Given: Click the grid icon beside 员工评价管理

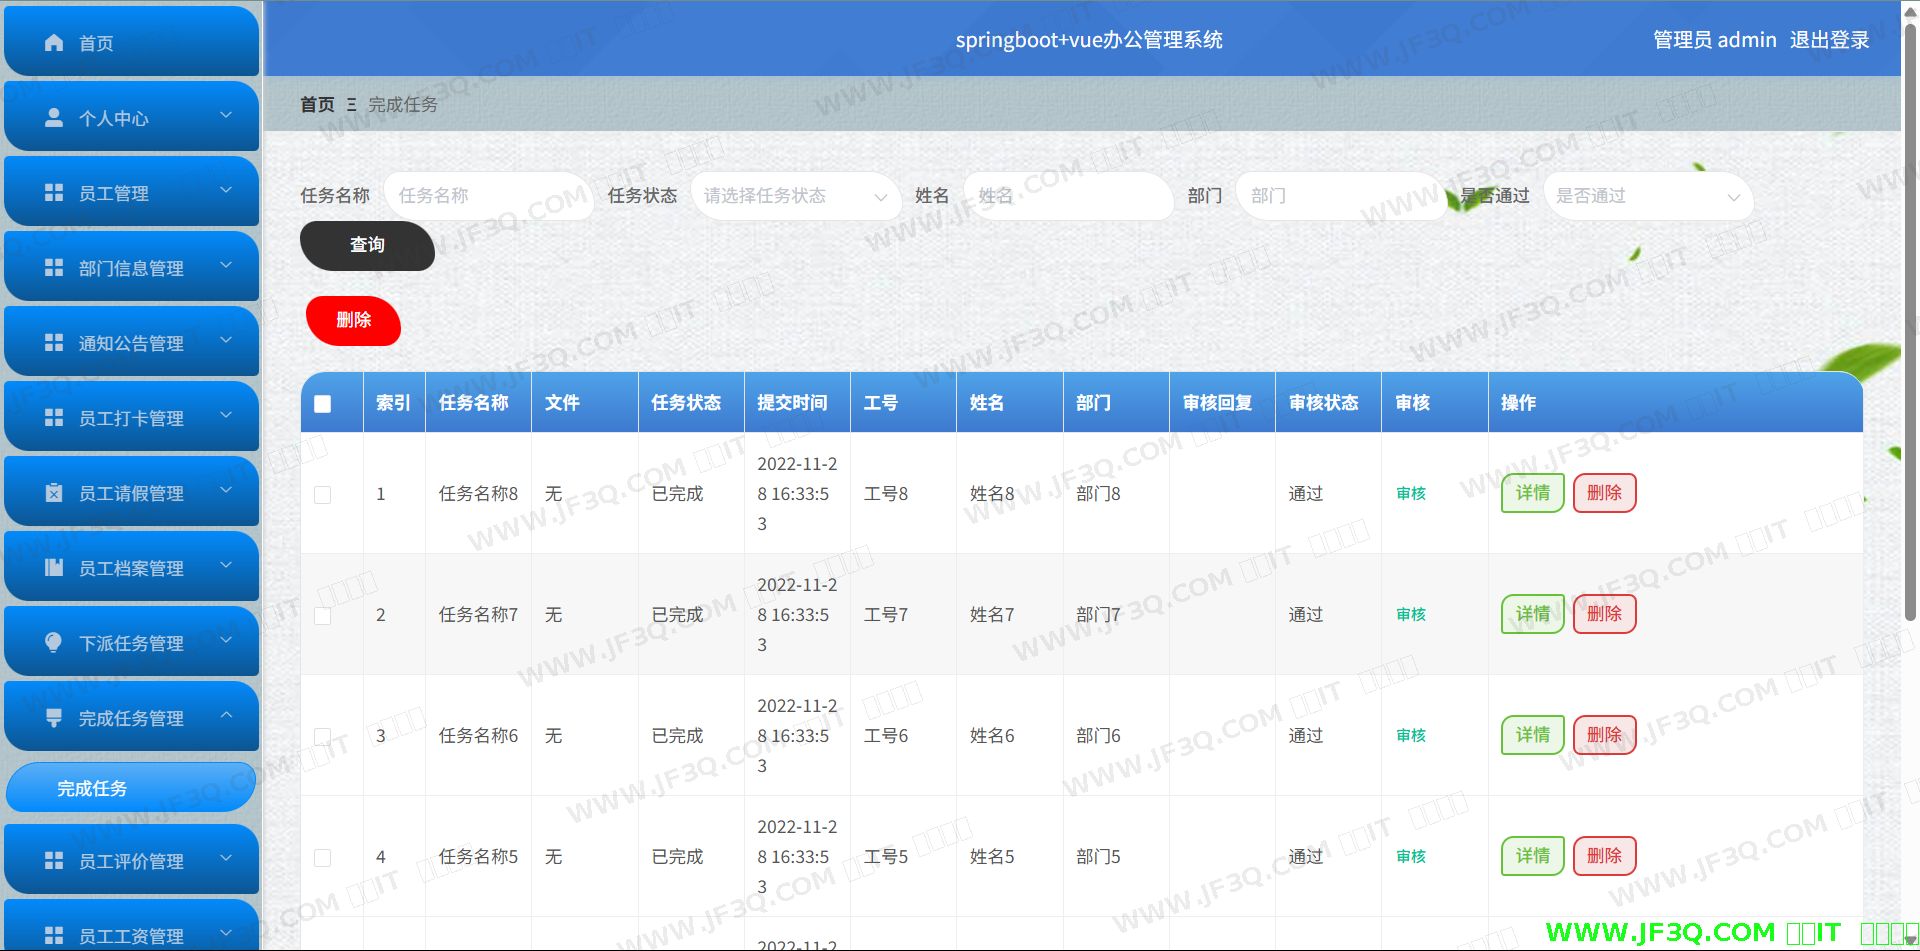Looking at the screenshot, I should tap(54, 861).
